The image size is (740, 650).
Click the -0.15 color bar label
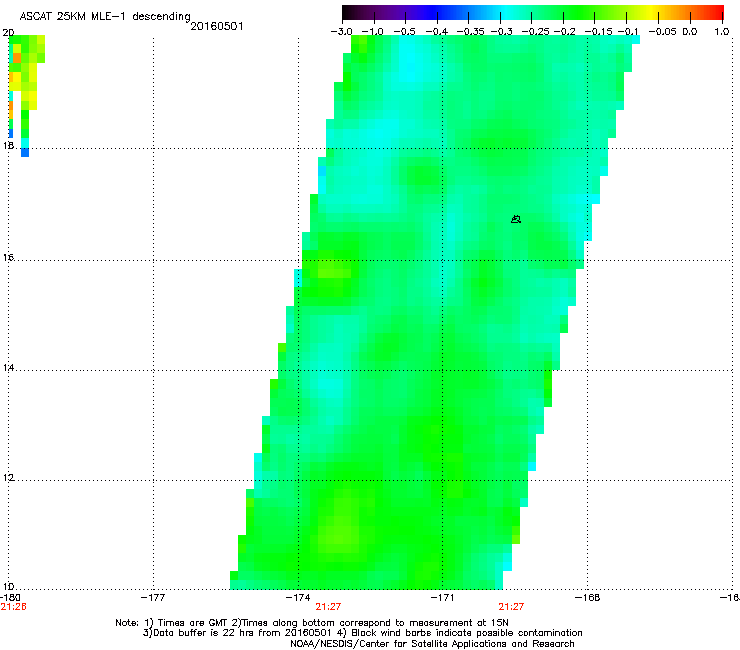point(598,32)
